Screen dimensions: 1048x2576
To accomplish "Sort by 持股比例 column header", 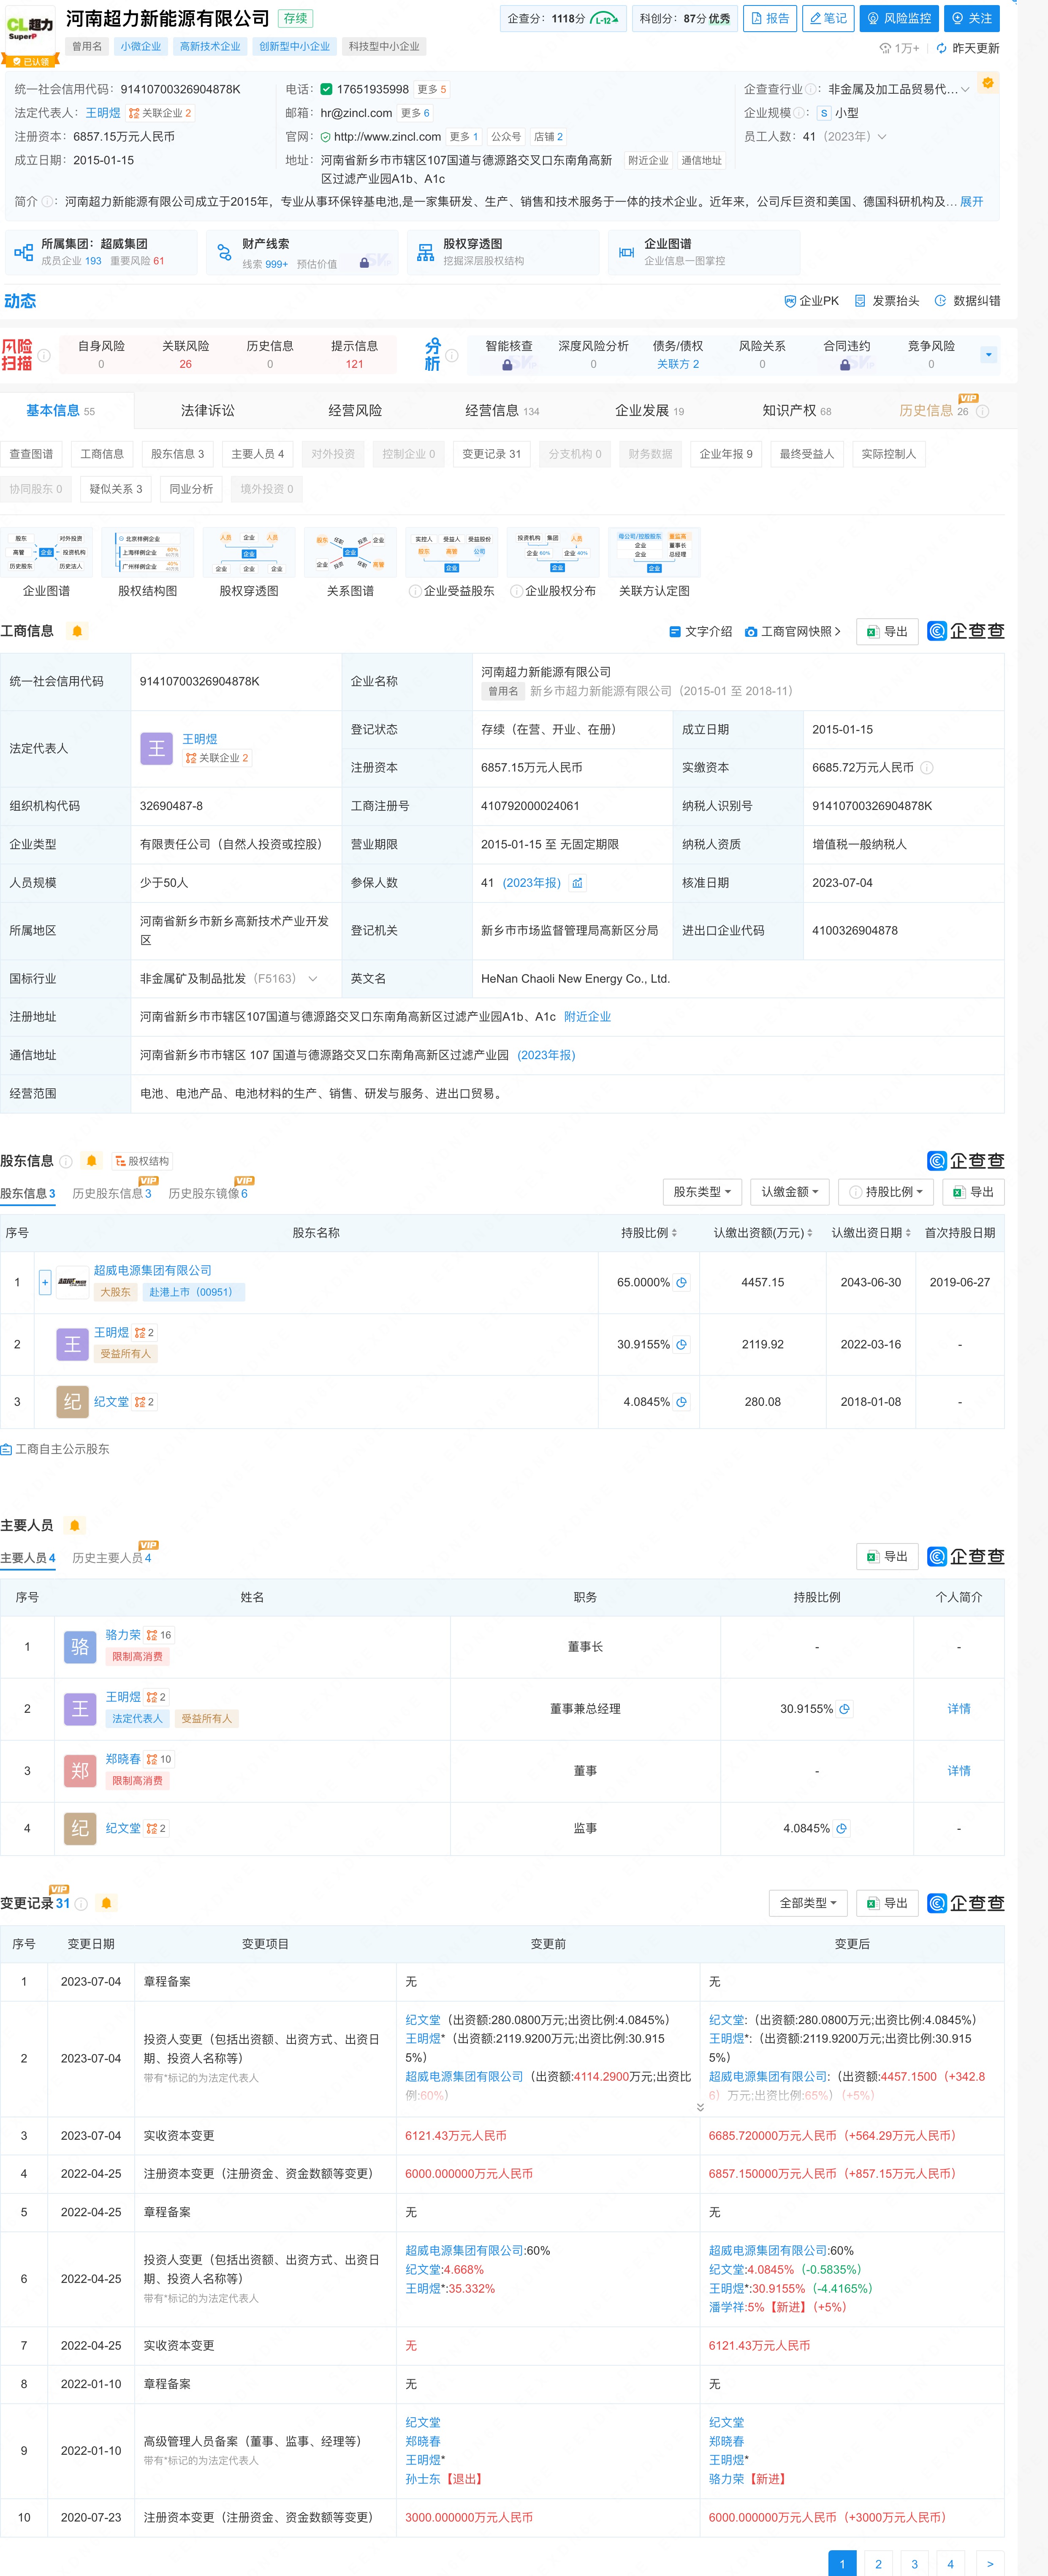I will click(x=649, y=1233).
